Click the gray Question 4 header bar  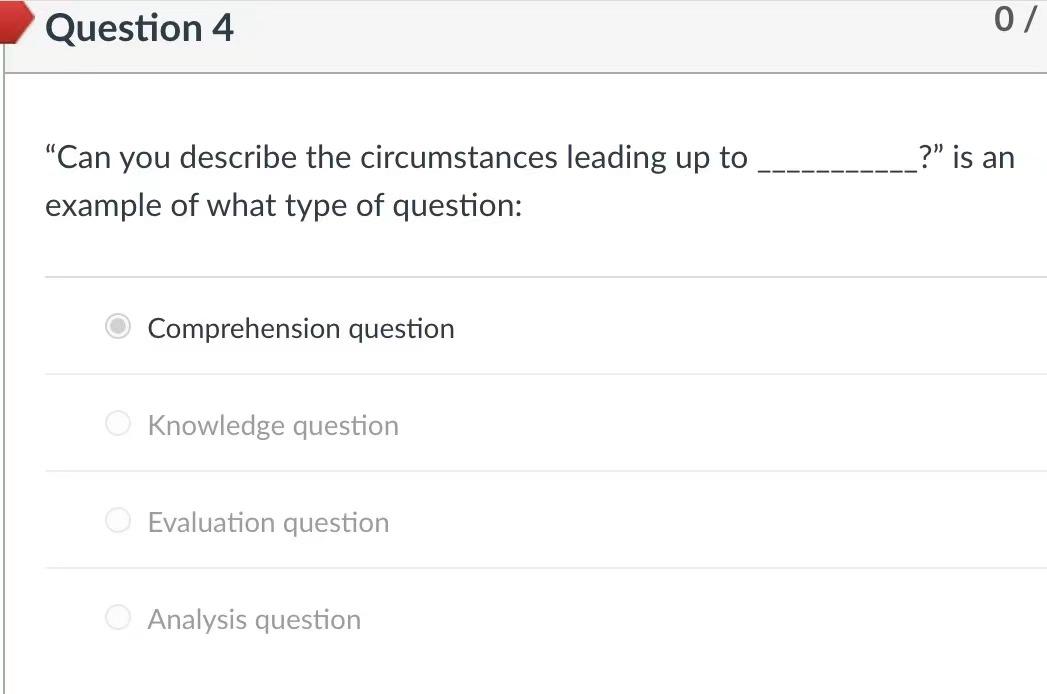click(x=526, y=36)
